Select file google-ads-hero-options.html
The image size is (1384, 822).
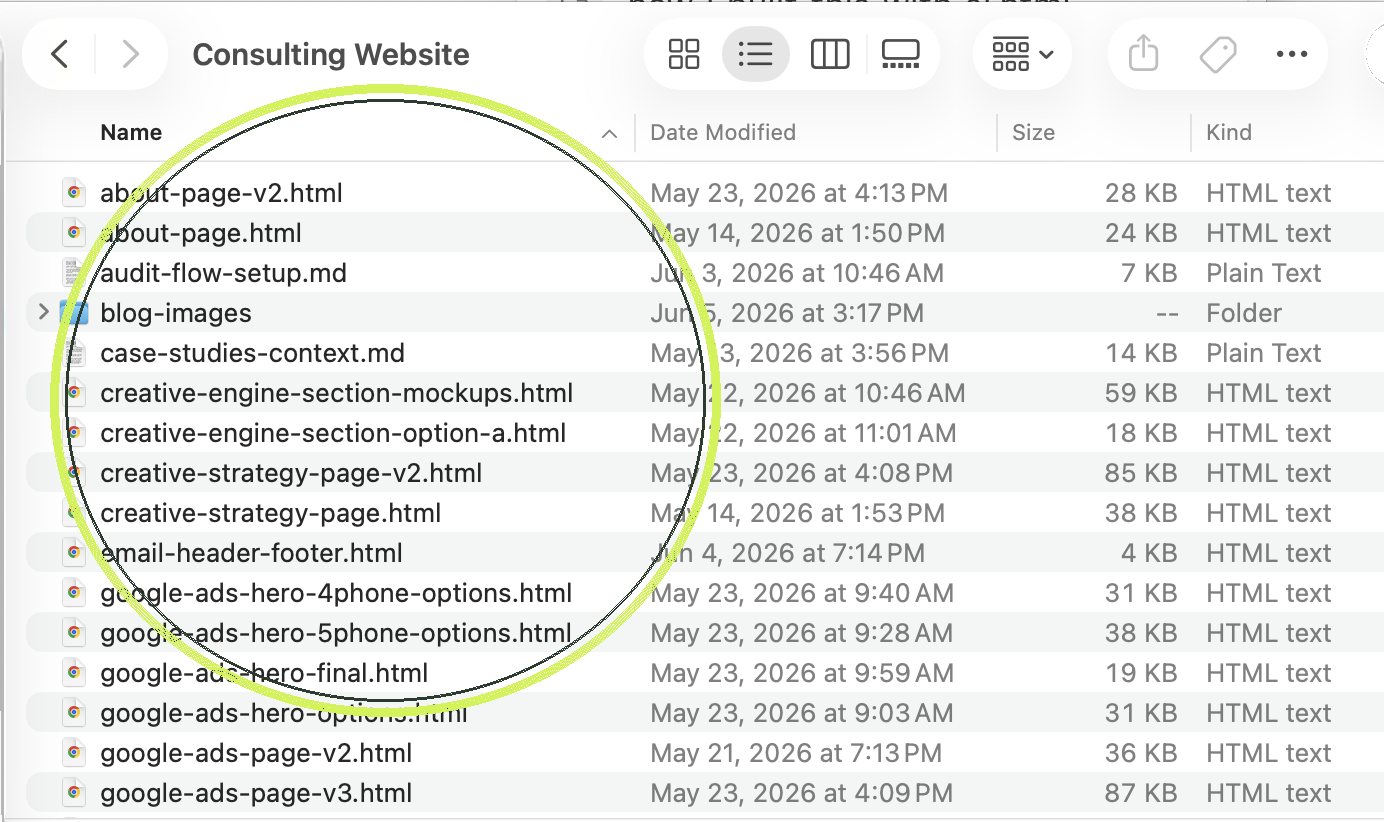tap(284, 713)
